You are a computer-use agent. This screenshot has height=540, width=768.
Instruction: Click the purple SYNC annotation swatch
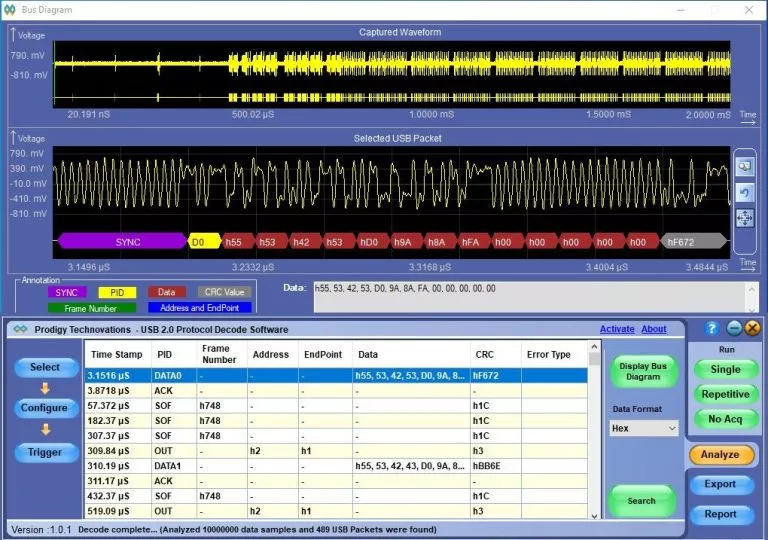point(66,292)
